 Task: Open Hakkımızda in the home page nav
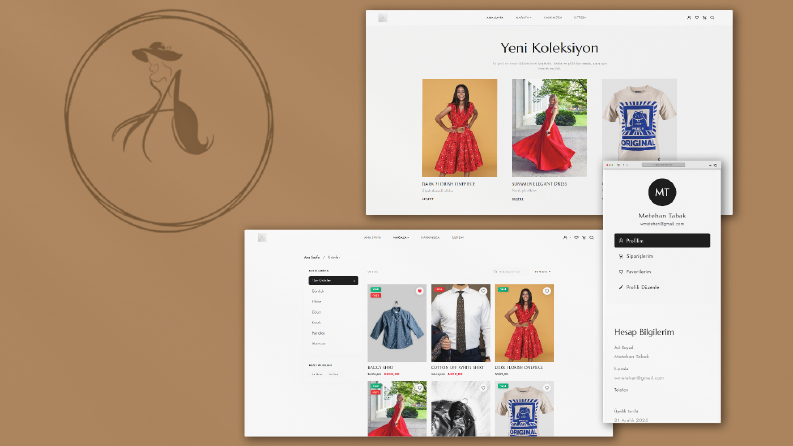tap(553, 18)
